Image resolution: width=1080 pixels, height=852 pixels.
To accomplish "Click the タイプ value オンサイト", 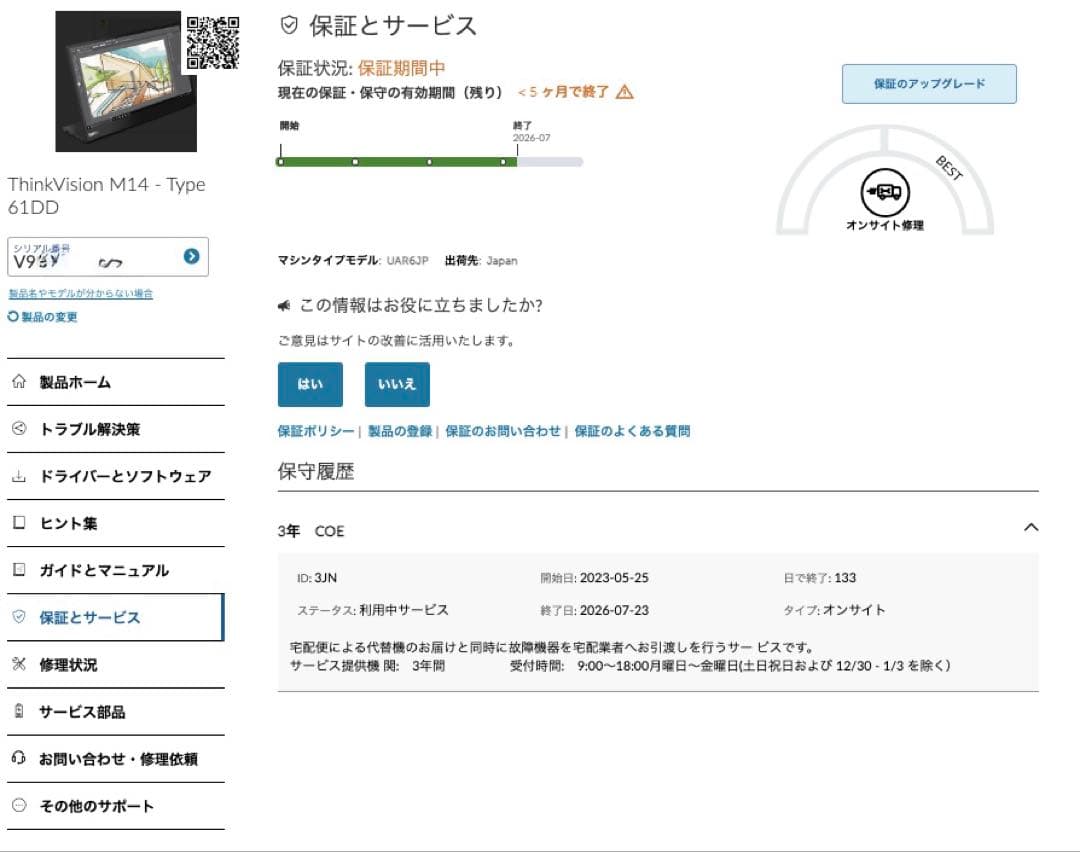I will coord(854,610).
